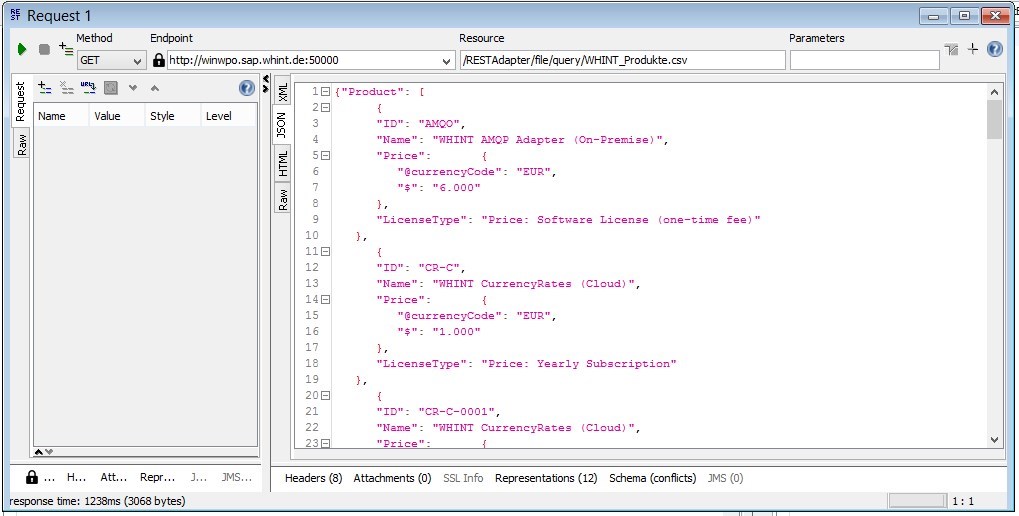Collapse the Price node on line 5

point(326,155)
